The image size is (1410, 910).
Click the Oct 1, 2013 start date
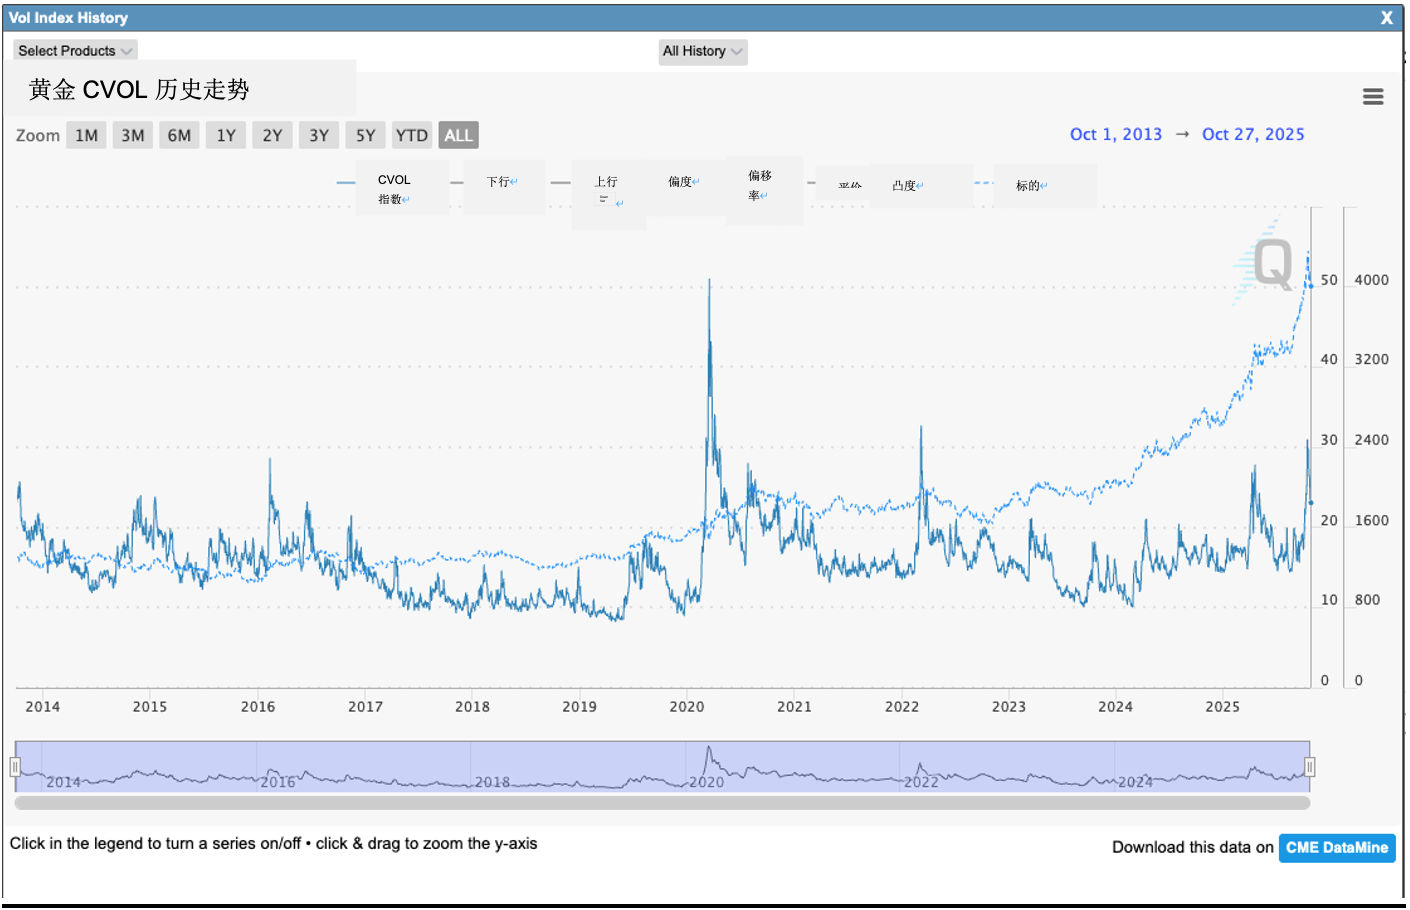[x=1115, y=134]
